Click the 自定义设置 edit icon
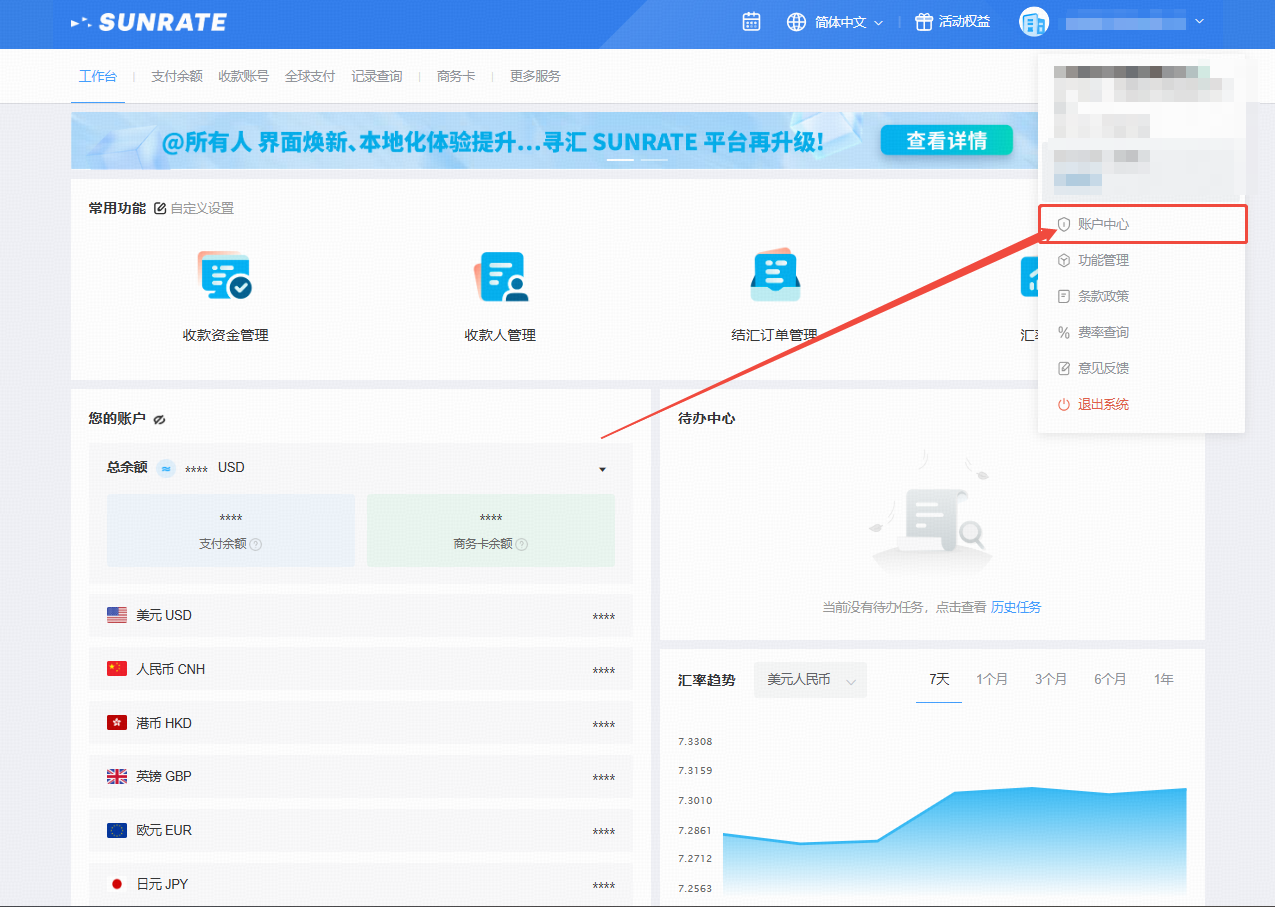The width and height of the screenshot is (1275, 907). click(x=160, y=208)
